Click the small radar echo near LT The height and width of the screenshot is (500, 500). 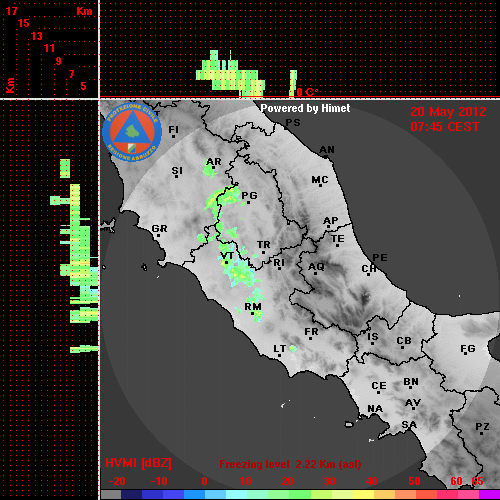[x=293, y=348]
